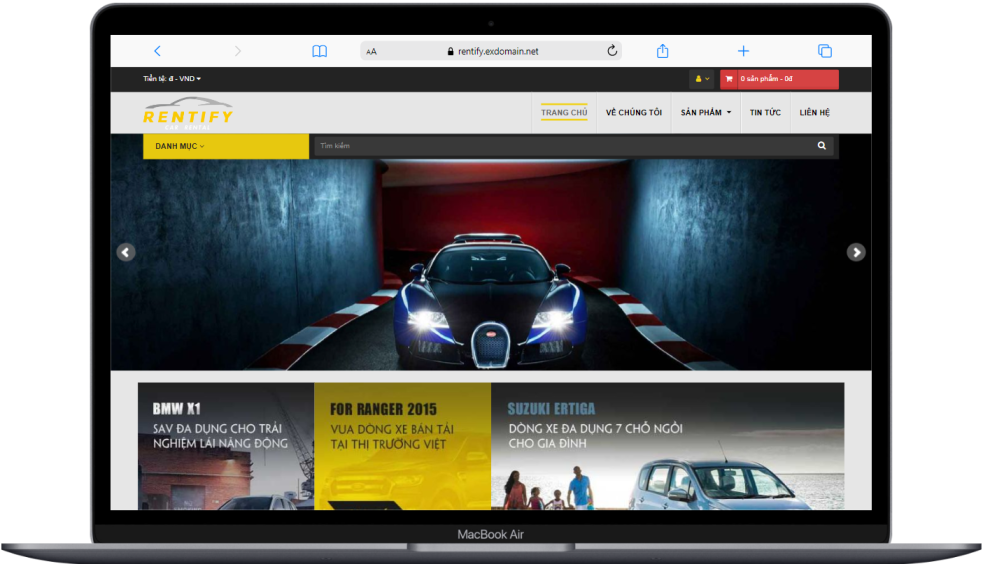This screenshot has width=983, height=564.
Task: Tap the AA reader text button
Action: tap(372, 51)
